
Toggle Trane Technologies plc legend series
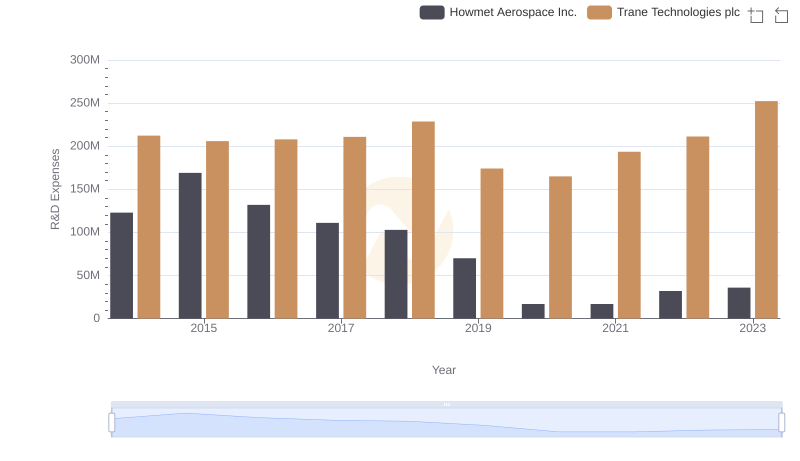(x=663, y=12)
